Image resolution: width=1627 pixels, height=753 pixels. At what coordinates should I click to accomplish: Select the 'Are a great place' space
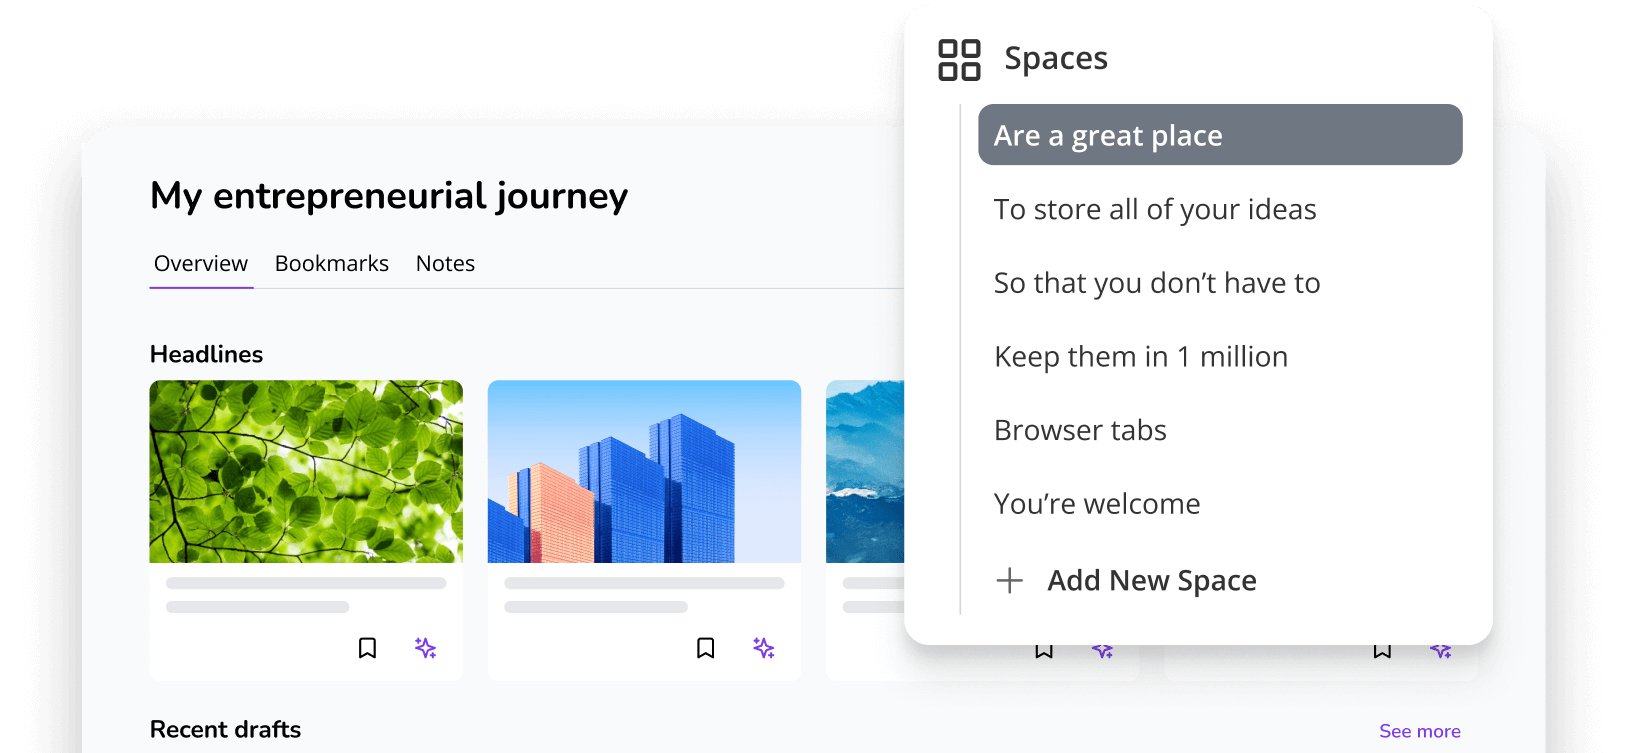tap(1219, 135)
